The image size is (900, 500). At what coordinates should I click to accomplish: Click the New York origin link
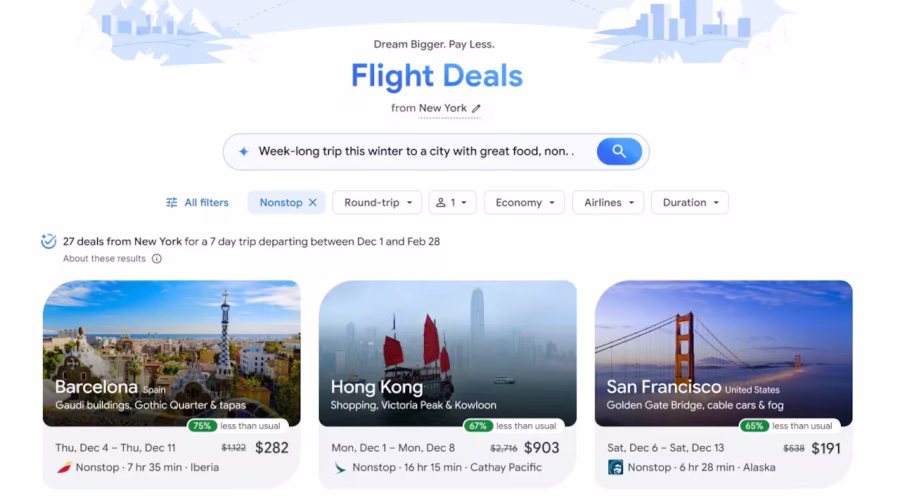(443, 108)
